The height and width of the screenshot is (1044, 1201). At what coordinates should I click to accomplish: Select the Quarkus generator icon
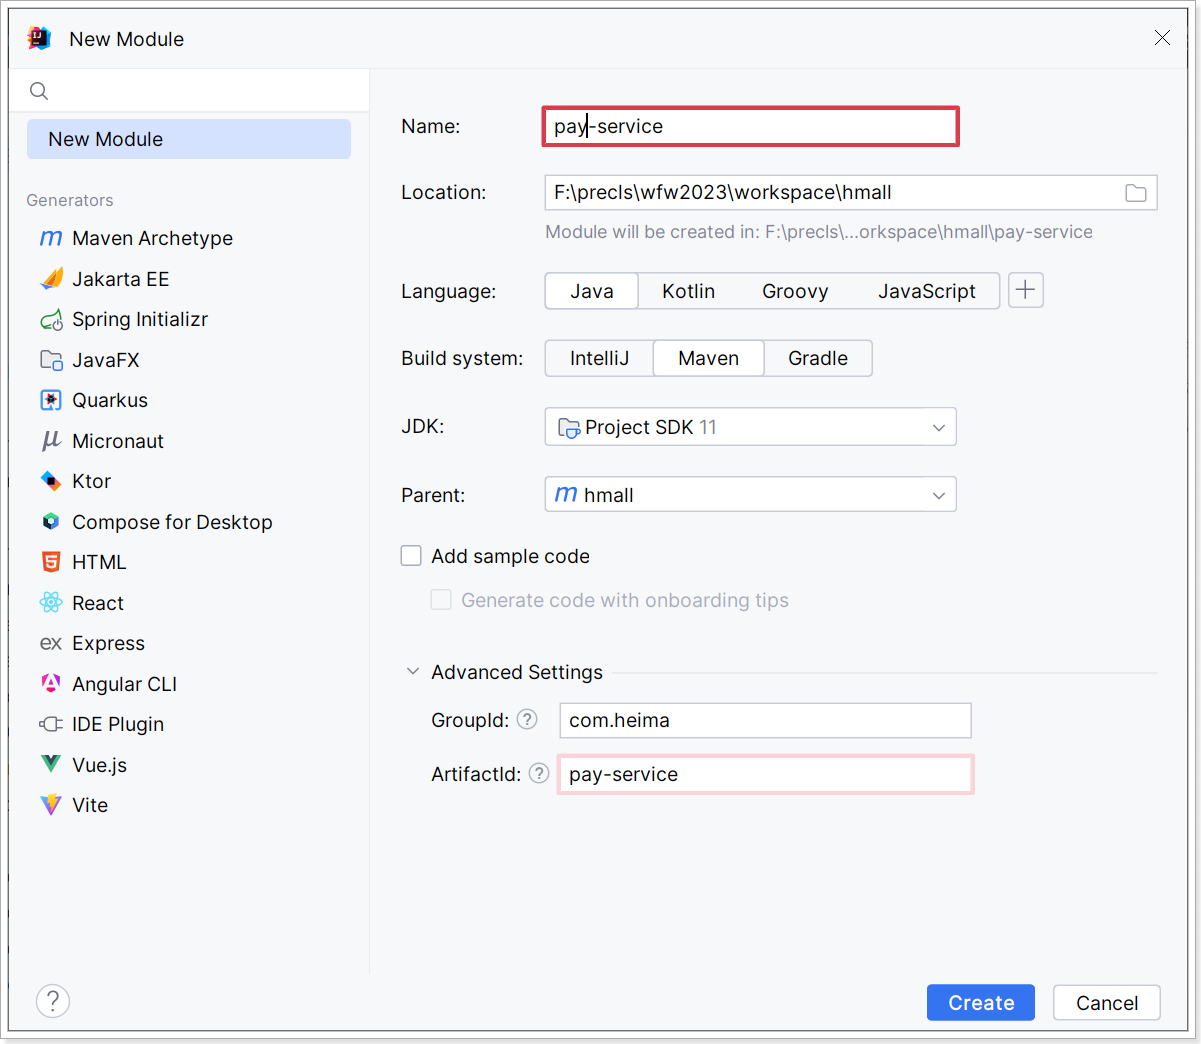[x=51, y=400]
